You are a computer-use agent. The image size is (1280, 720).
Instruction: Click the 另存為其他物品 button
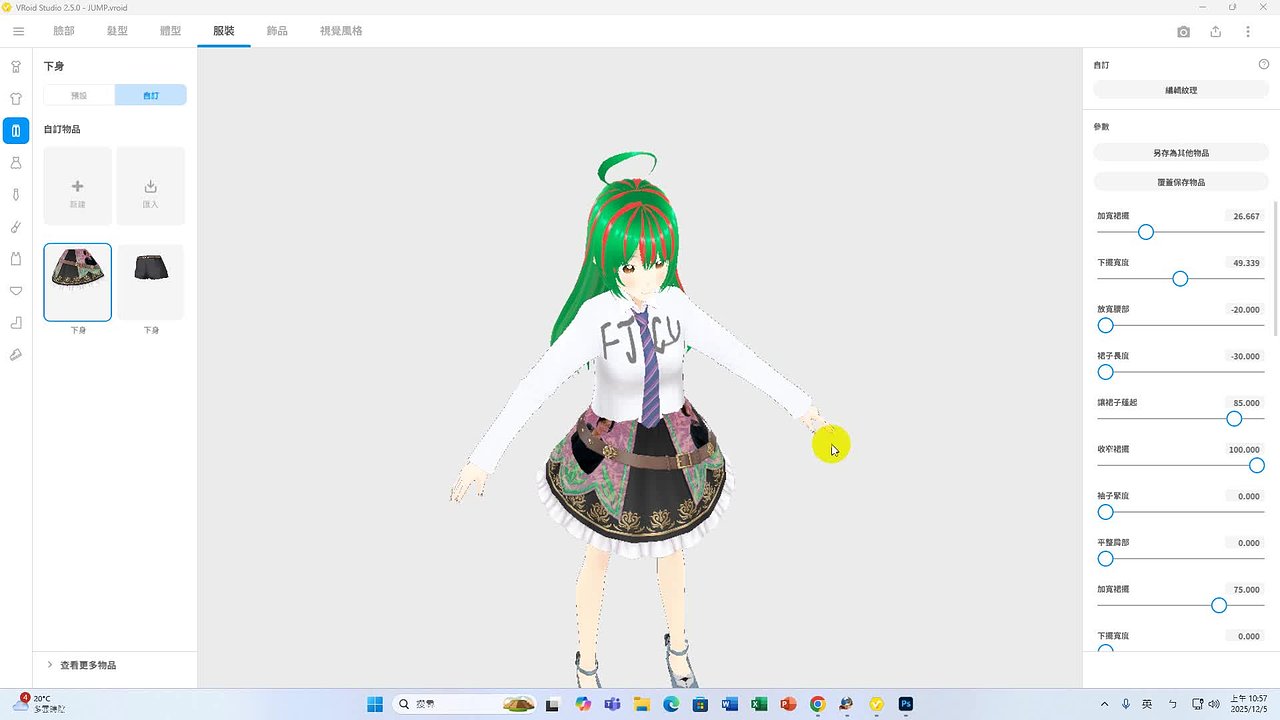tap(1181, 153)
